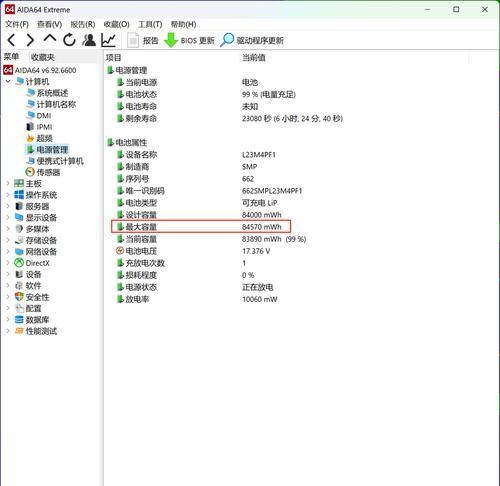Click BIOS 更新 green arrow button
The image size is (500, 486).
tap(189, 40)
